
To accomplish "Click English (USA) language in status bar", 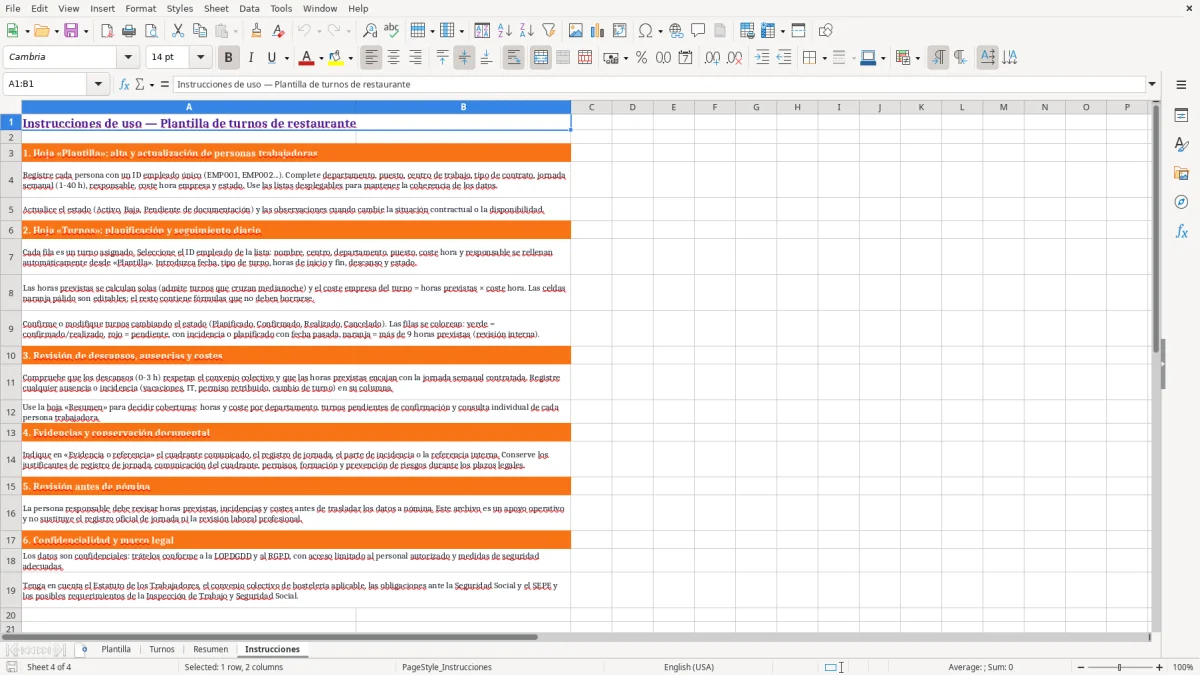I will click(689, 667).
